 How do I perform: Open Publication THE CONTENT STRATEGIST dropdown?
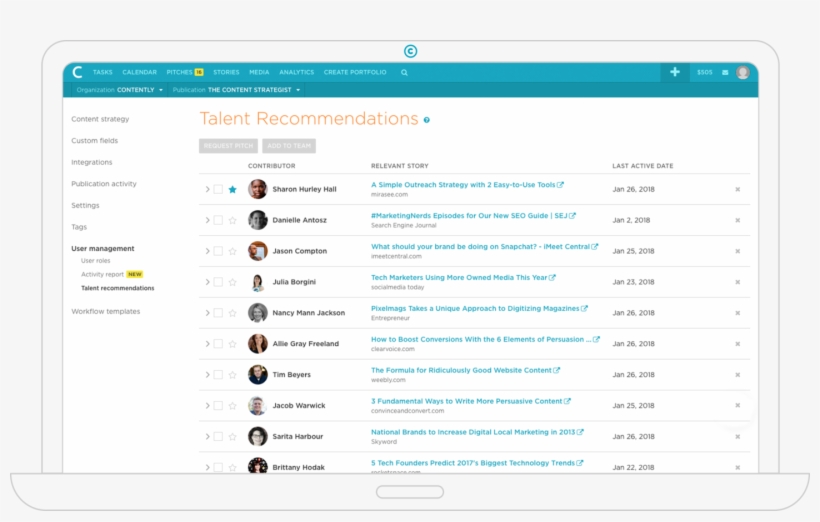[x=236, y=90]
